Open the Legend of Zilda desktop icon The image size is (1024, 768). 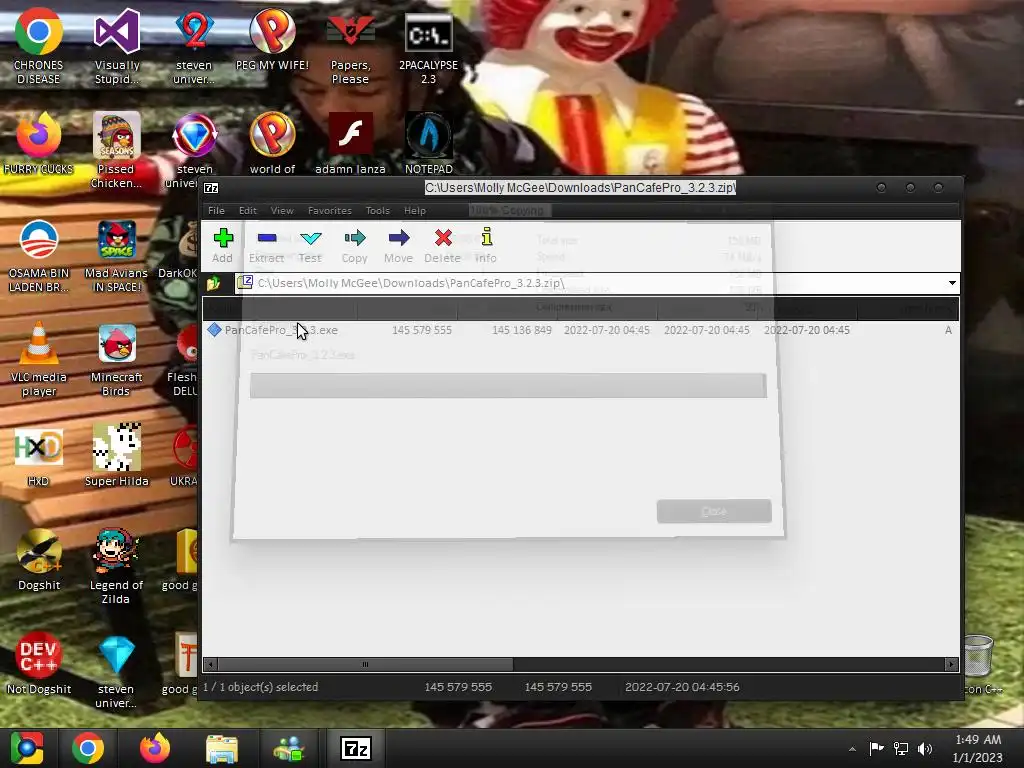point(116,566)
